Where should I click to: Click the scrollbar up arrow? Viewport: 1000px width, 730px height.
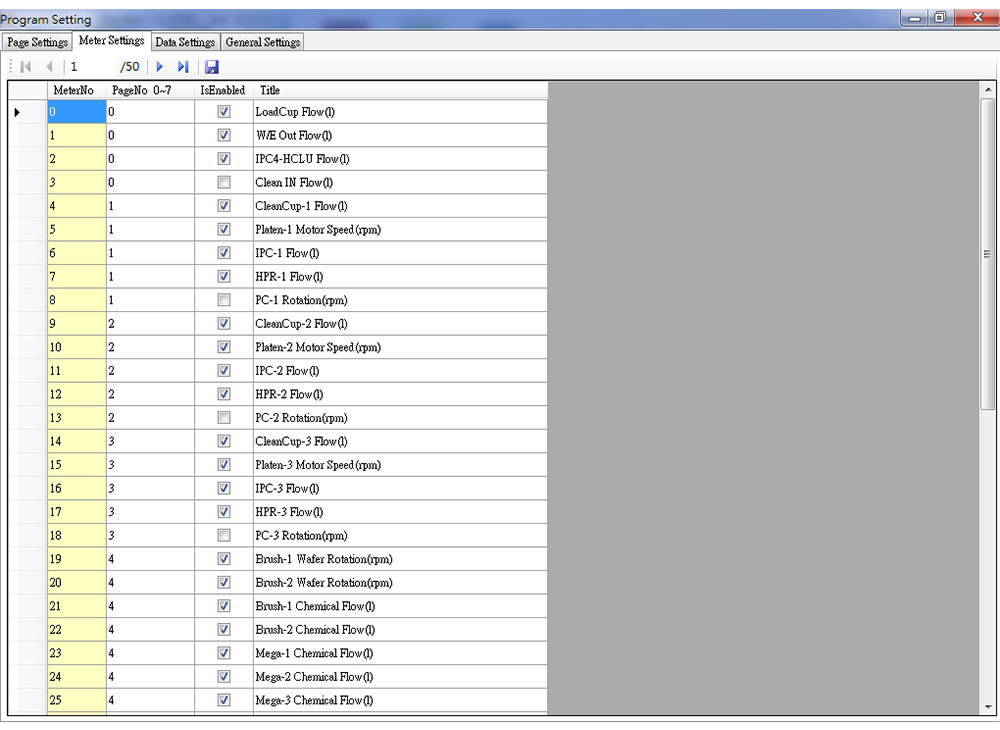(x=988, y=90)
